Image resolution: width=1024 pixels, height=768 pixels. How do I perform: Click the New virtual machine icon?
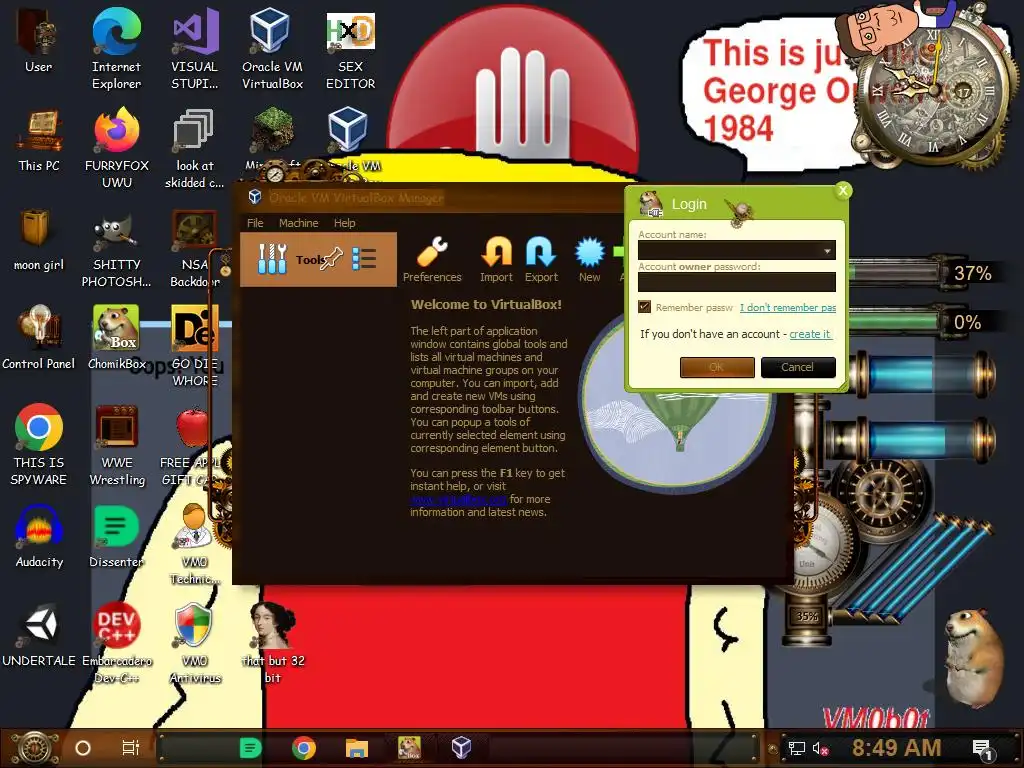589,259
